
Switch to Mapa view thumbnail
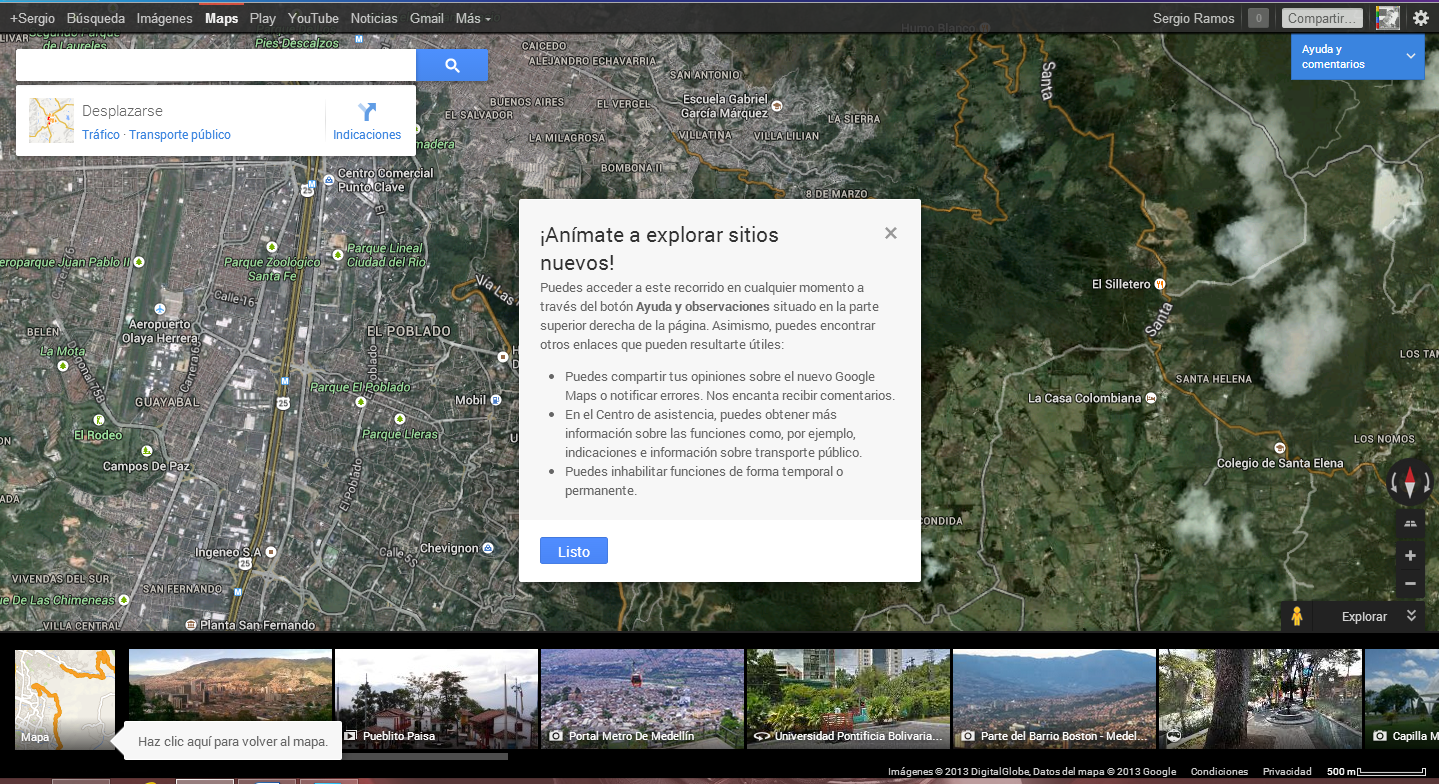65,698
